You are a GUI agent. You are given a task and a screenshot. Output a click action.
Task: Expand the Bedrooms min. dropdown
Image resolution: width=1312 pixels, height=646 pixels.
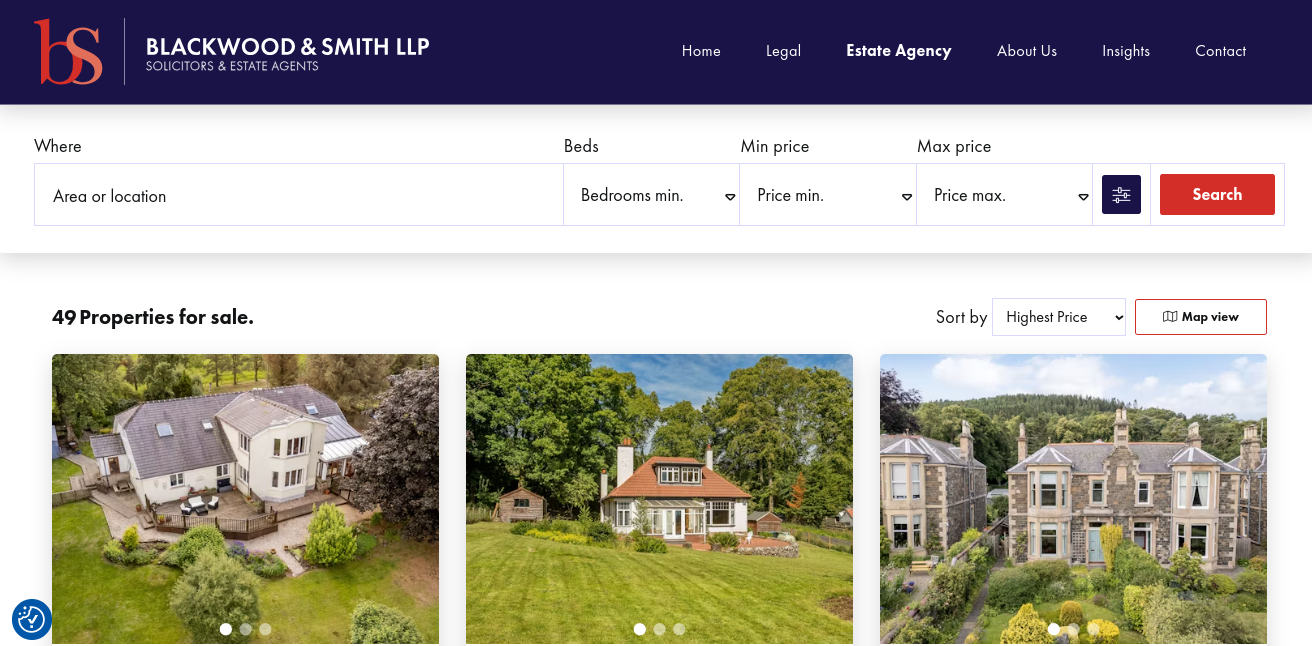click(651, 195)
